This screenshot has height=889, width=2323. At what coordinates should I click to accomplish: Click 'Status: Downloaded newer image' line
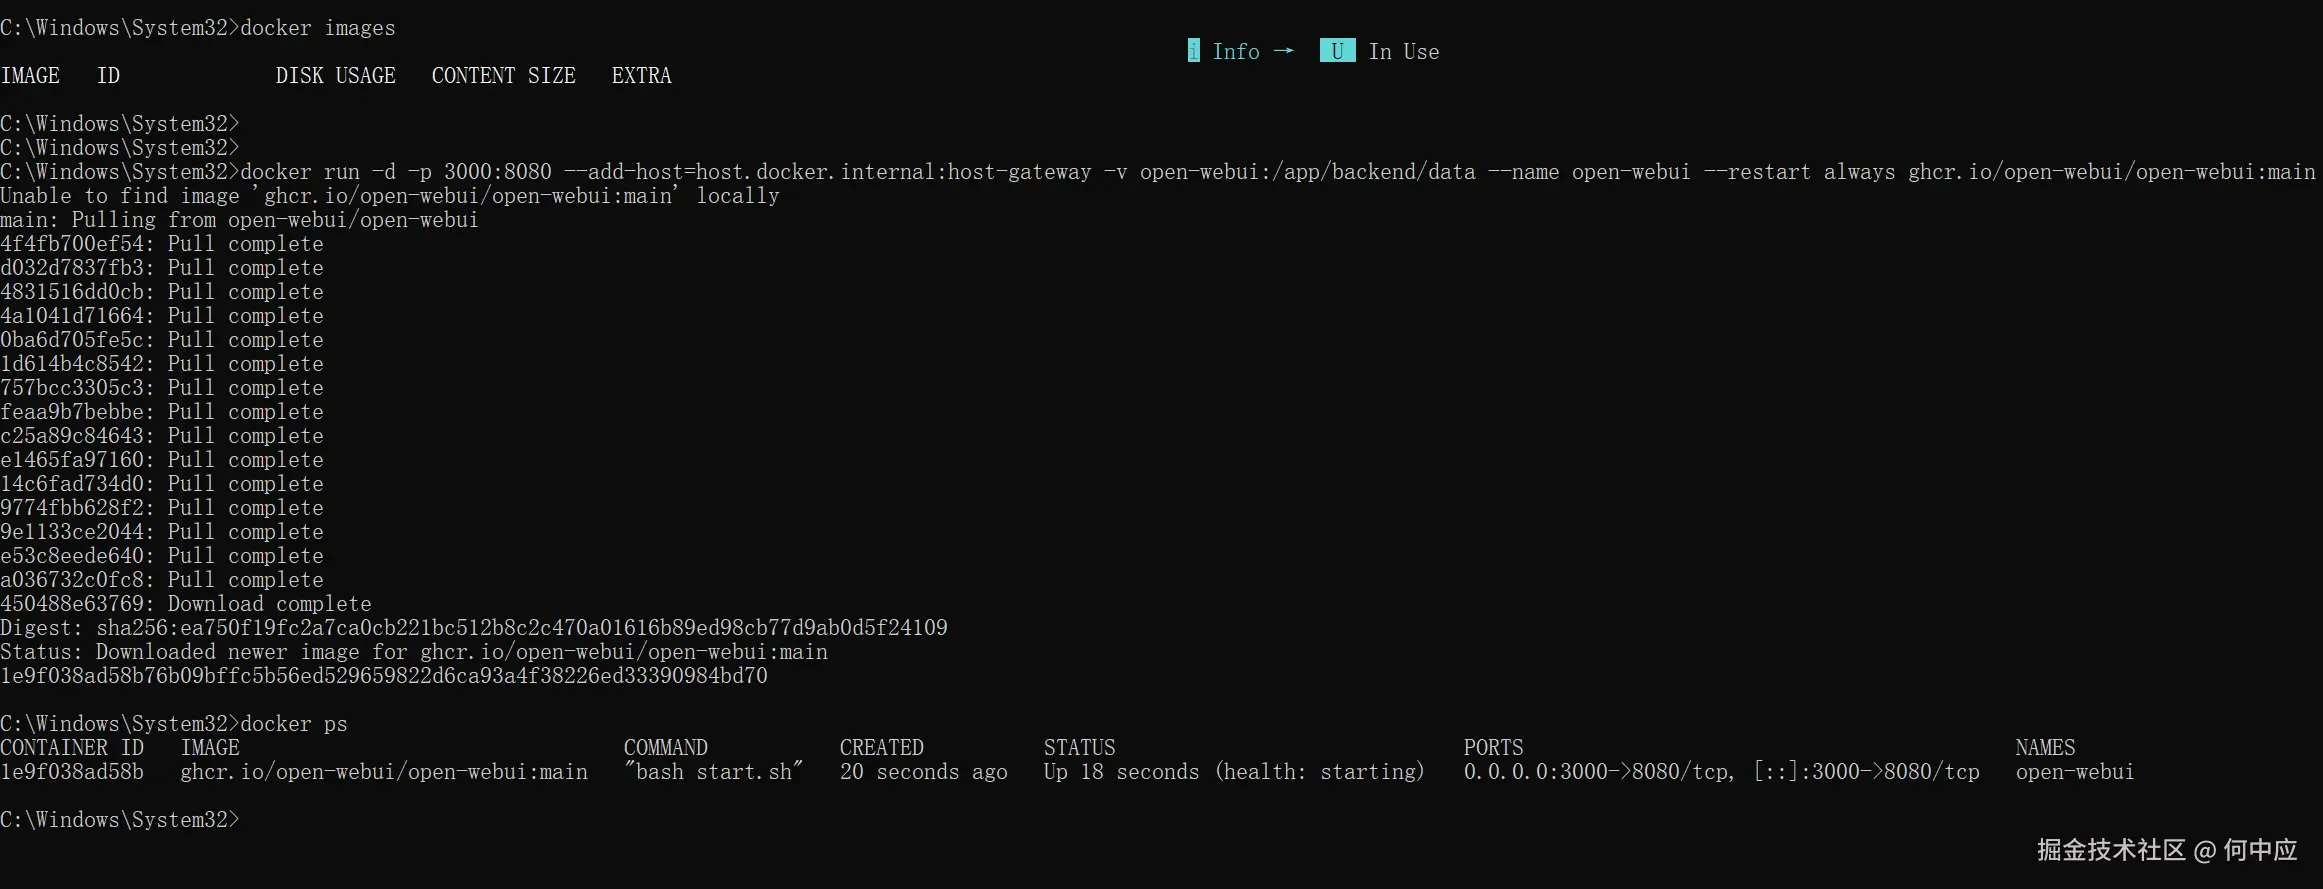[x=414, y=652]
